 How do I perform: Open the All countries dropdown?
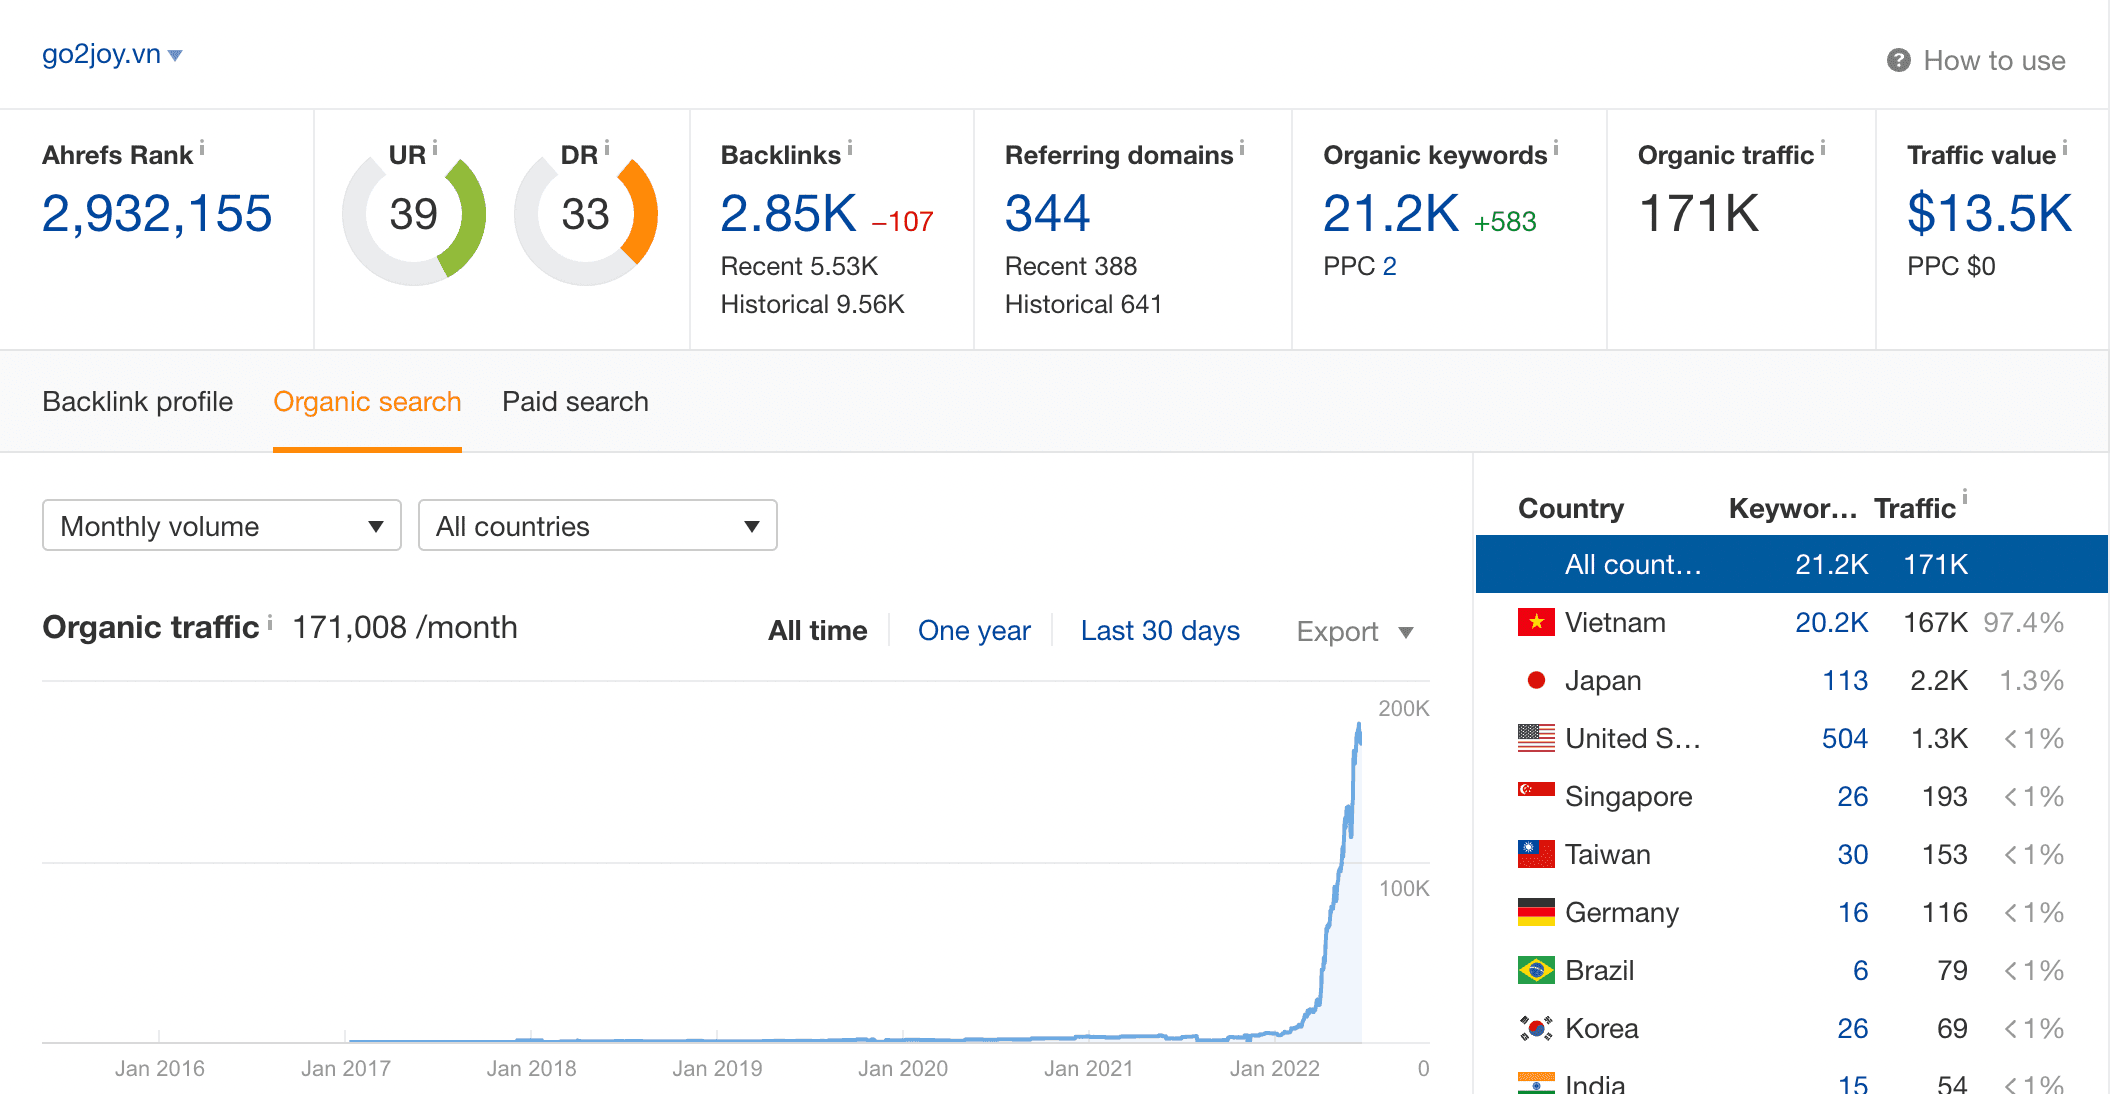[598, 525]
